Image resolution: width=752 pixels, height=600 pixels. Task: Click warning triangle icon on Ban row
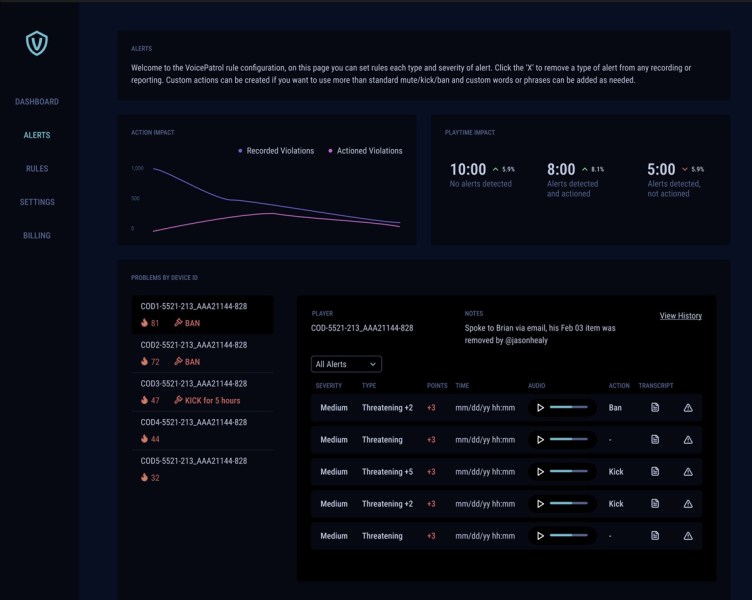point(688,408)
